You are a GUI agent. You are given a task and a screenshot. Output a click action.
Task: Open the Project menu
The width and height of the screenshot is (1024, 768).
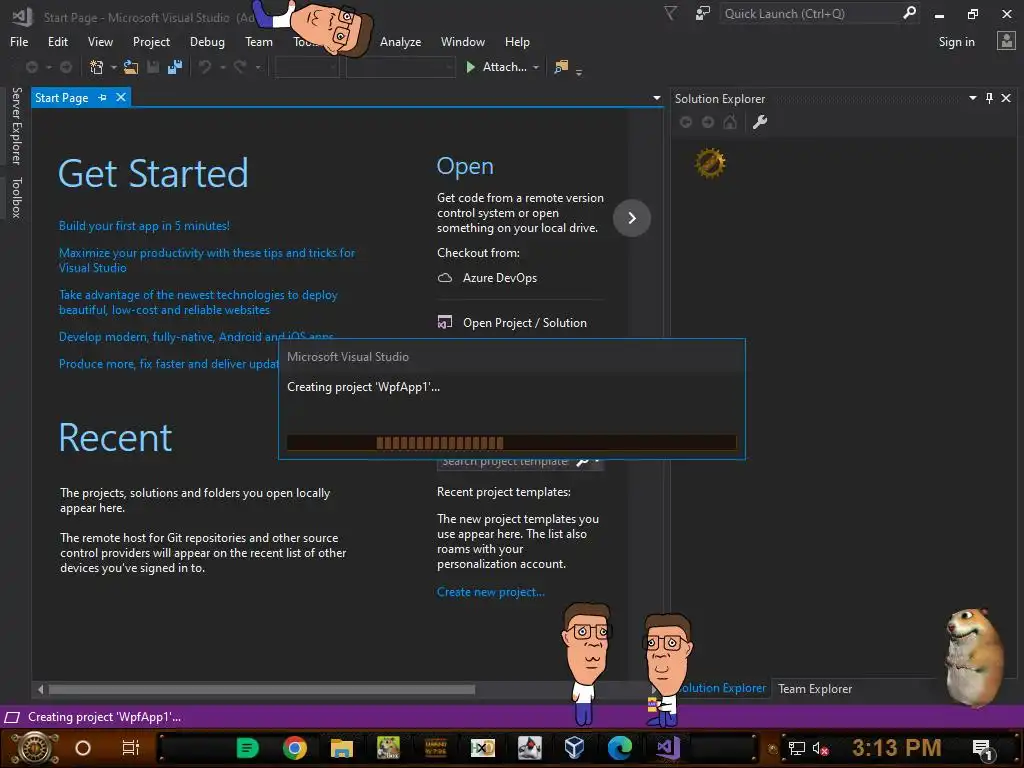[x=151, y=42]
